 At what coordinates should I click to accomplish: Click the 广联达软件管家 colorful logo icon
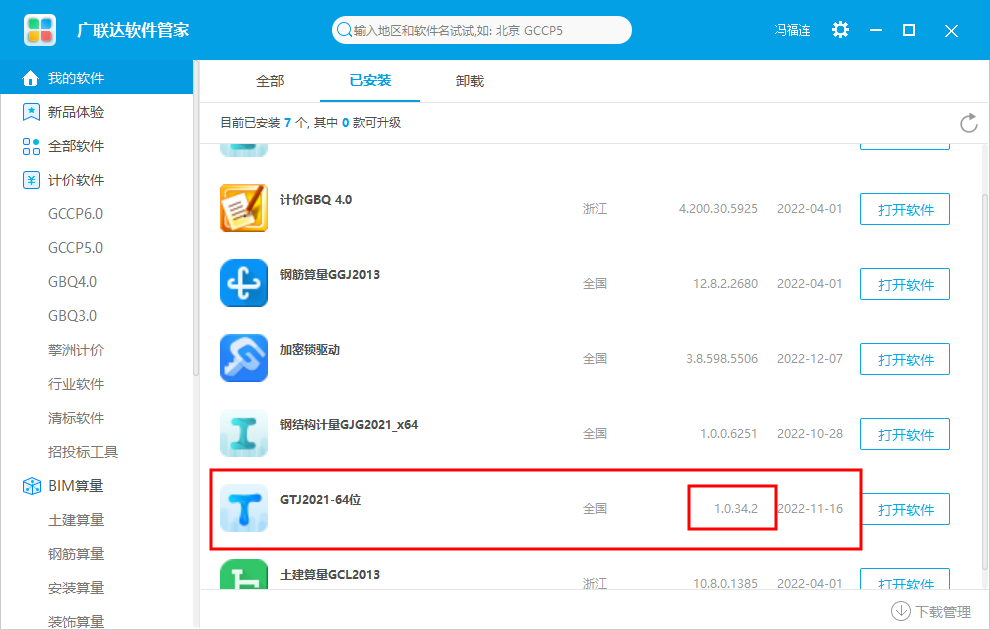point(40,30)
